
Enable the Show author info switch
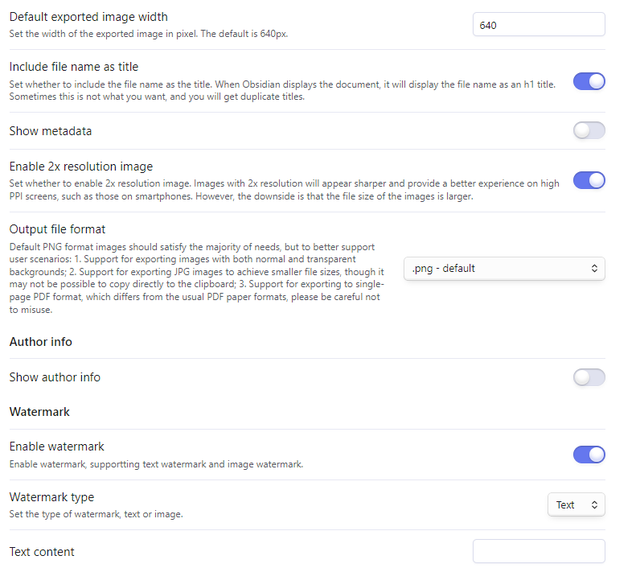pos(589,377)
